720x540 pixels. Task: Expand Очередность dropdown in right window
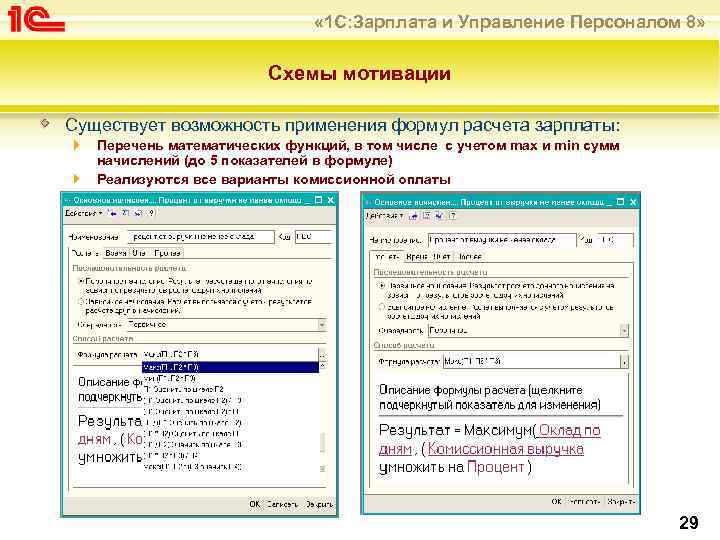624,331
